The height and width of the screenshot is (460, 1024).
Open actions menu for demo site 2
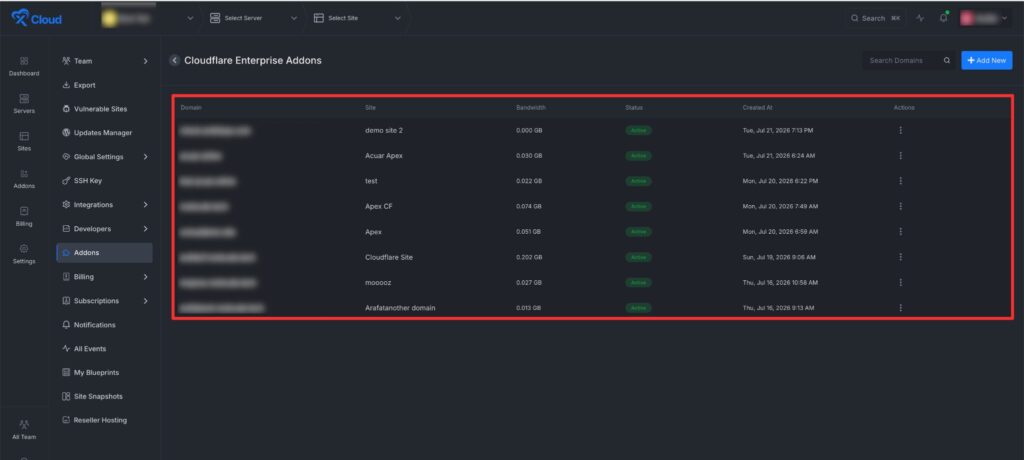coord(901,130)
